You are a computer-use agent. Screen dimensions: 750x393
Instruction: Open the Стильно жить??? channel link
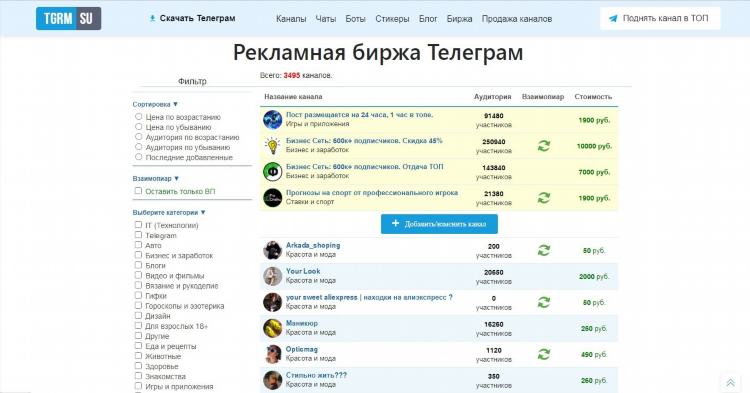316,375
